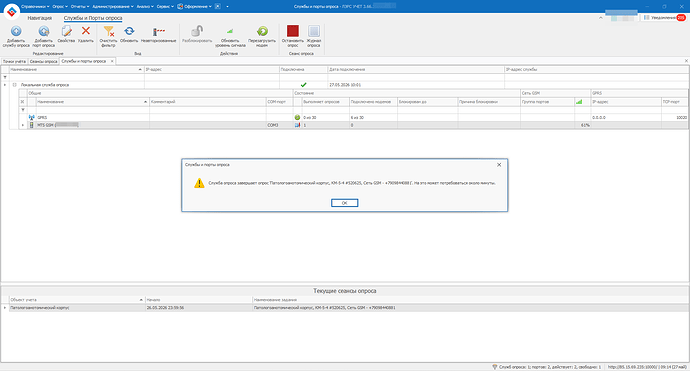Open the quick access customize arrow
This screenshot has height=371, width=690.
pos(228,7)
